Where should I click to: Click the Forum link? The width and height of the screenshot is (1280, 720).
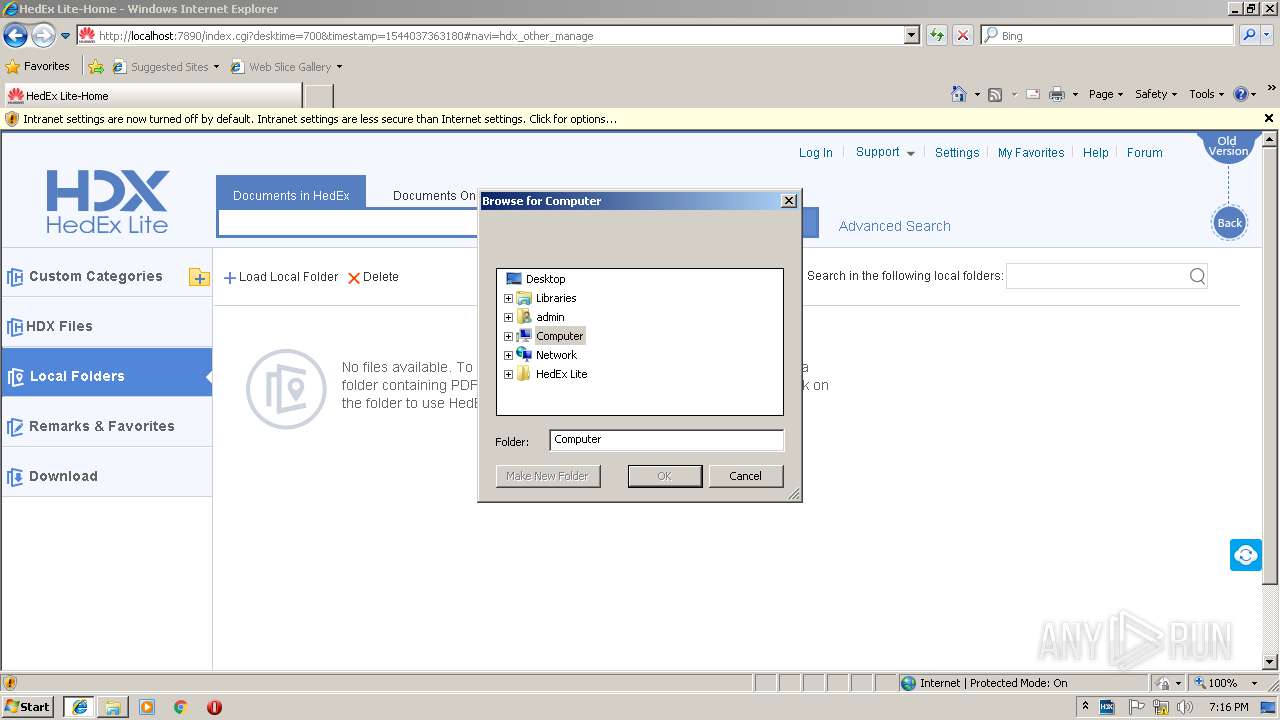[x=1144, y=153]
